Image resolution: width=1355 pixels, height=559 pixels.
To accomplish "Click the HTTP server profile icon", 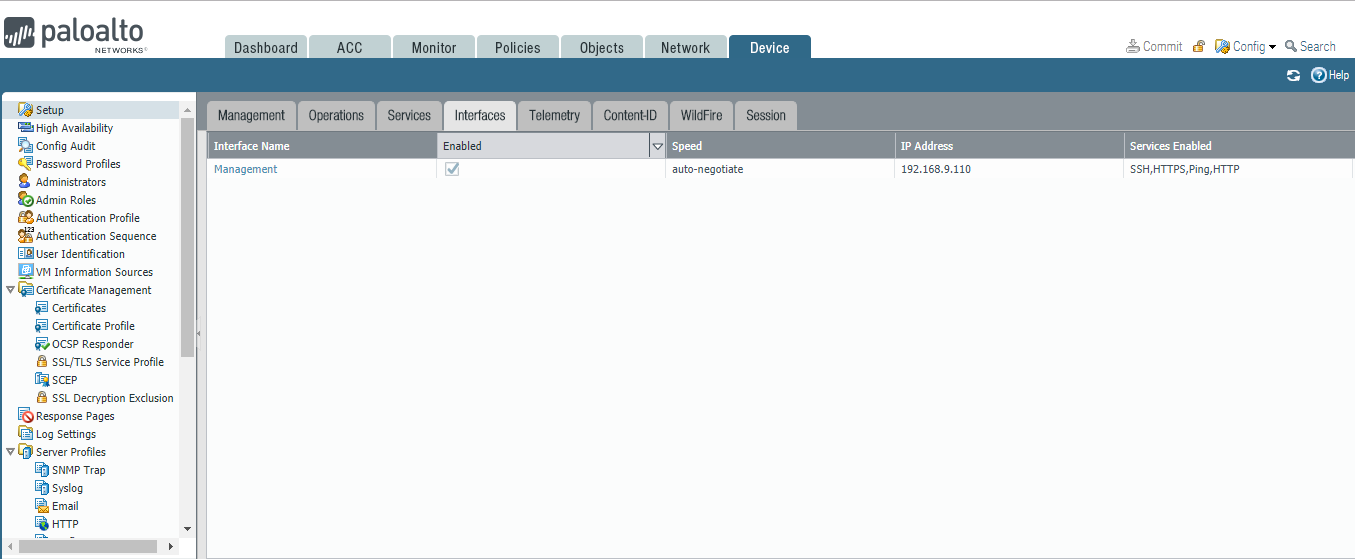I will pyautogui.click(x=42, y=524).
